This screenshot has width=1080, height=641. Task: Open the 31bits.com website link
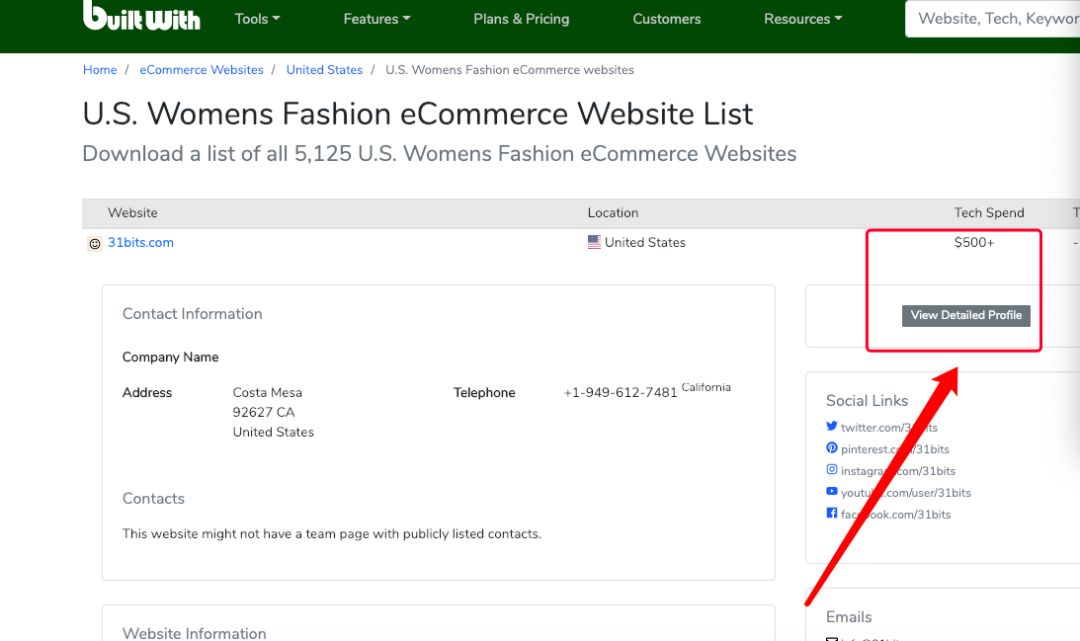pos(141,242)
